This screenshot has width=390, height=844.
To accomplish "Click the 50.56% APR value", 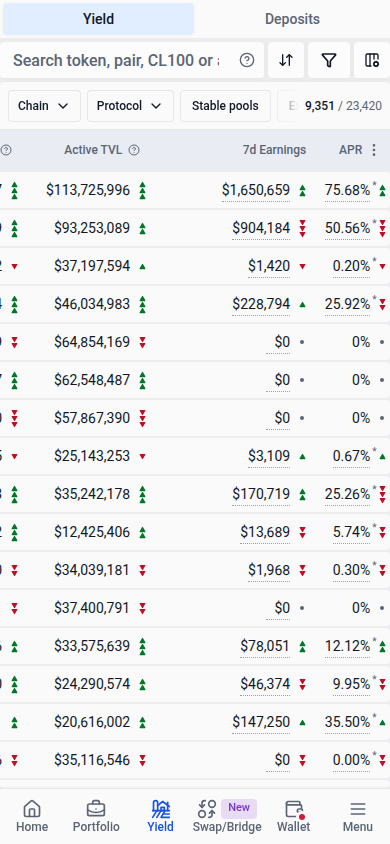I will pos(348,228).
